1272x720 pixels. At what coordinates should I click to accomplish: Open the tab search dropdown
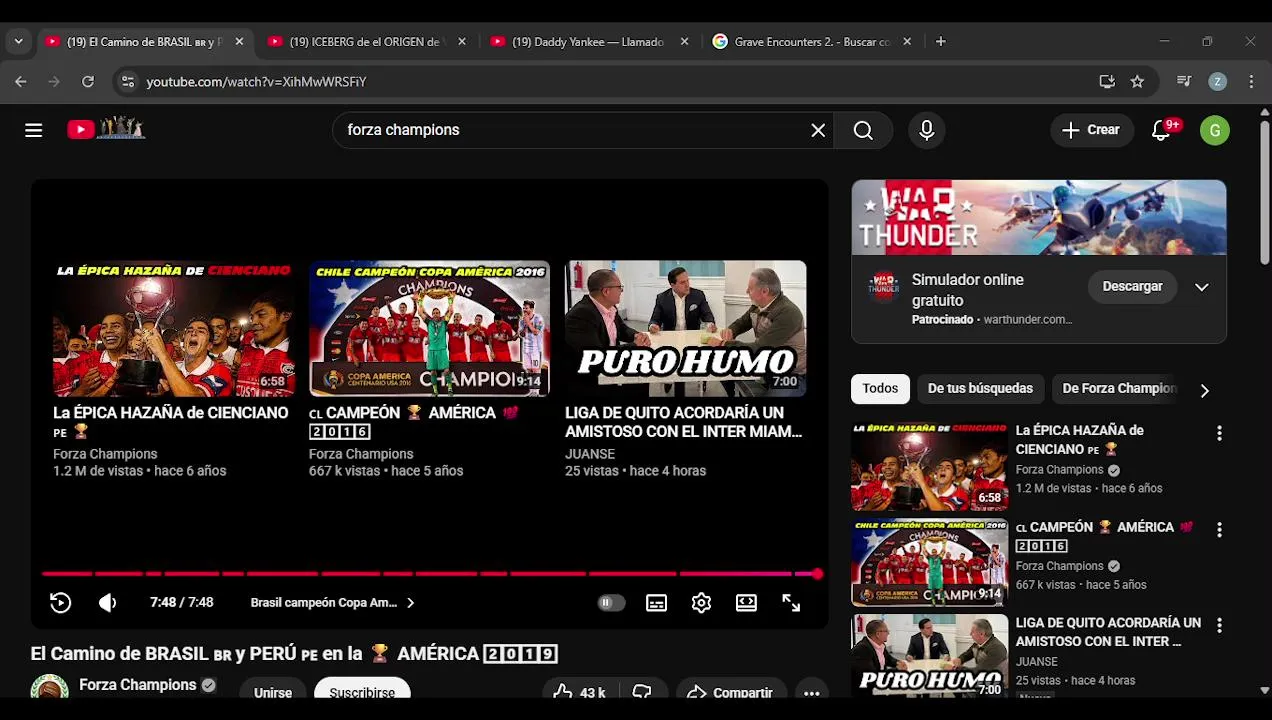18,42
